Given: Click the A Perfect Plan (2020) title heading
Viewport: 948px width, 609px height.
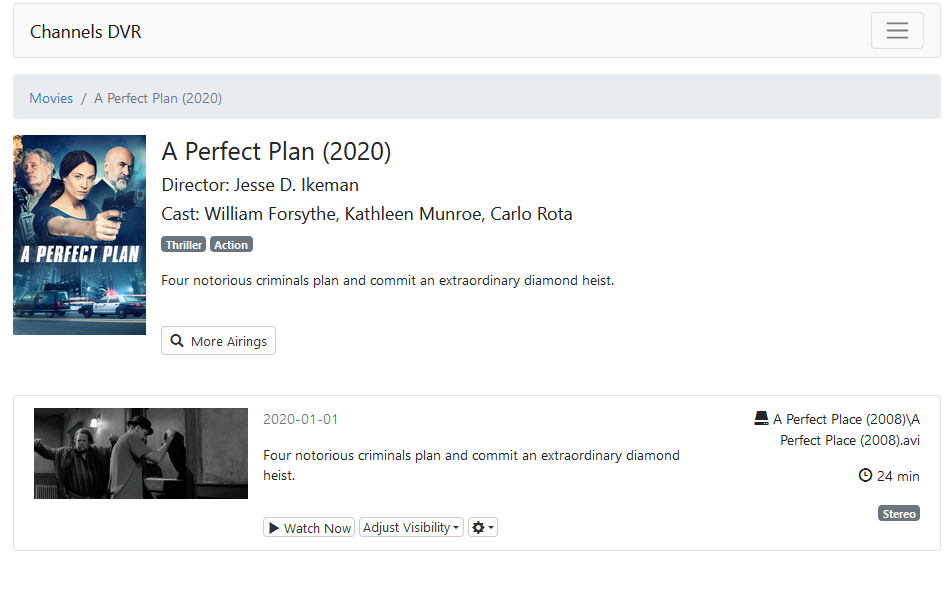Looking at the screenshot, I should (276, 152).
